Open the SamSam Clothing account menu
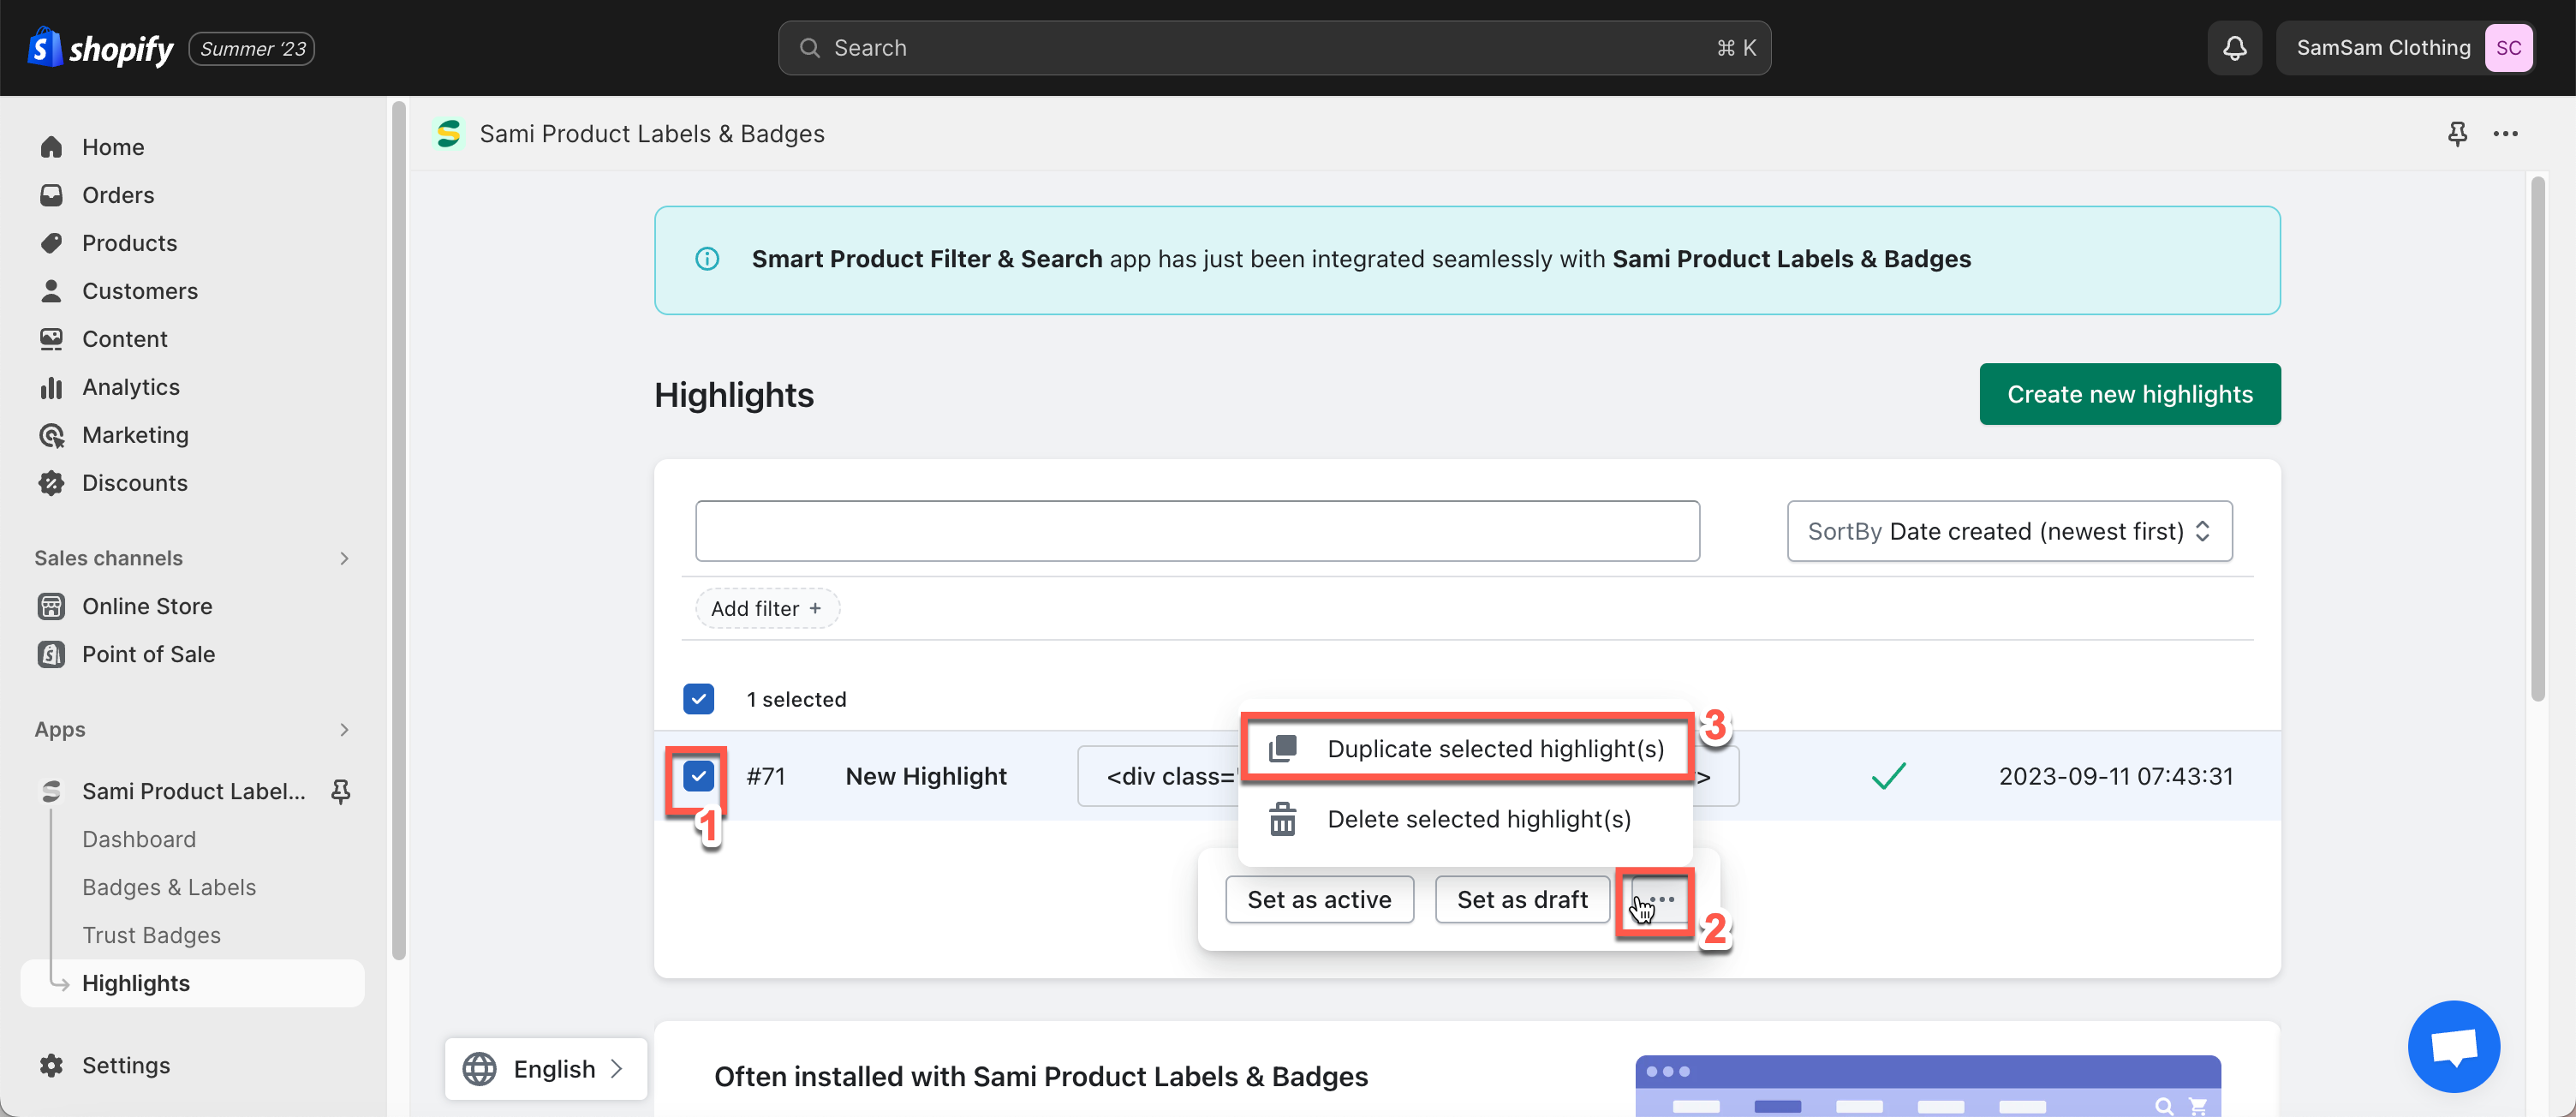The image size is (2576, 1117). pyautogui.click(x=2405, y=48)
